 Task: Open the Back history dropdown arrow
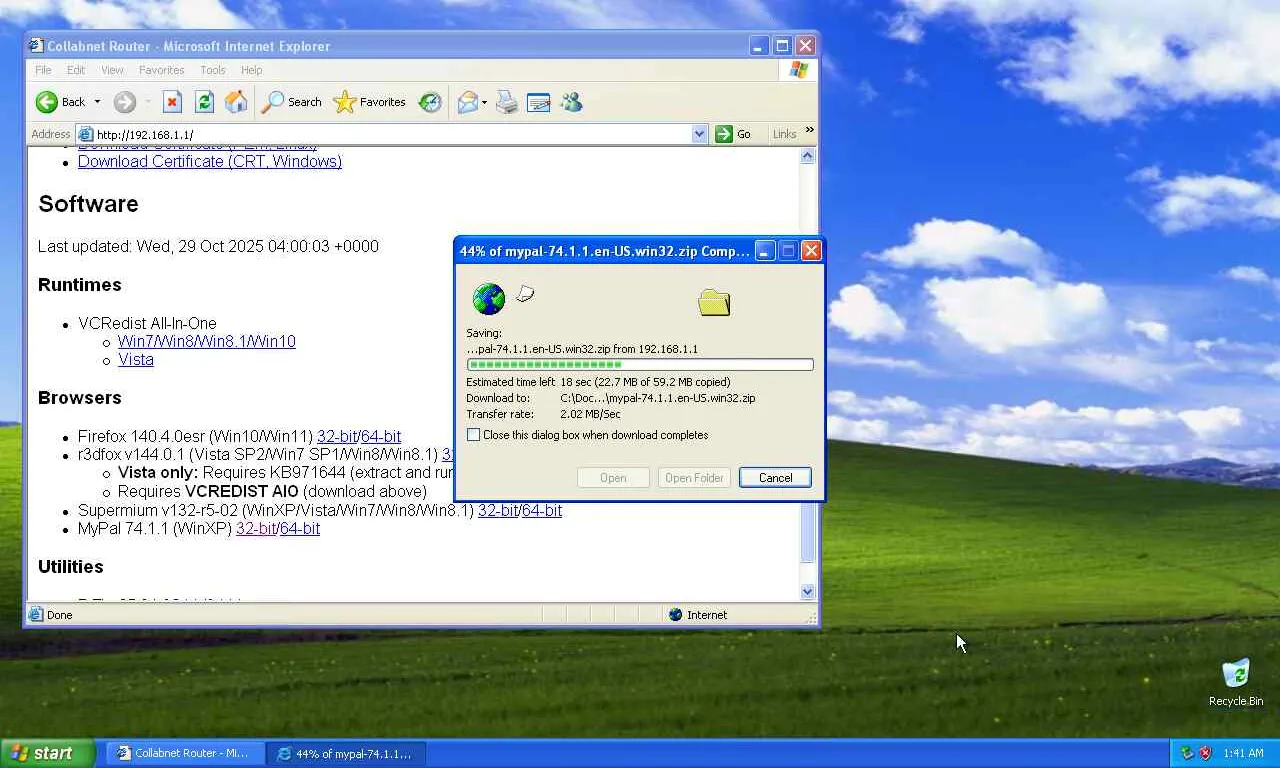point(97,102)
